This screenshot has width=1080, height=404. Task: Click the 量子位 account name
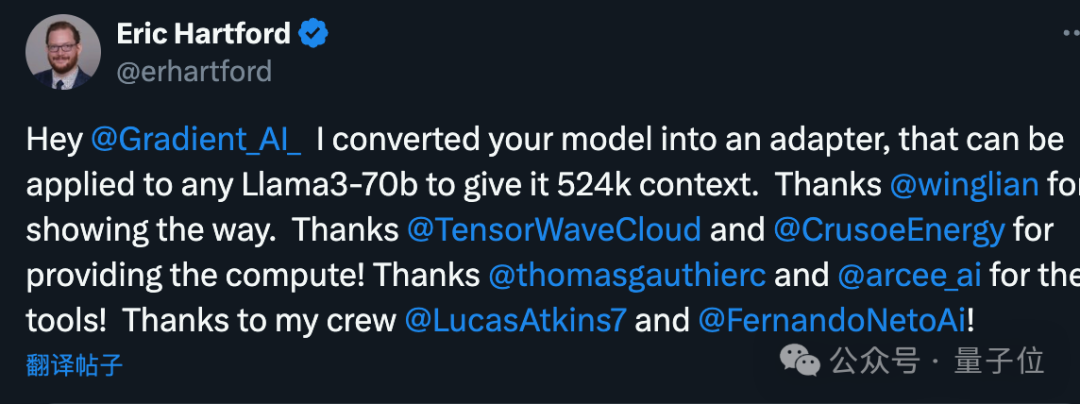999,360
